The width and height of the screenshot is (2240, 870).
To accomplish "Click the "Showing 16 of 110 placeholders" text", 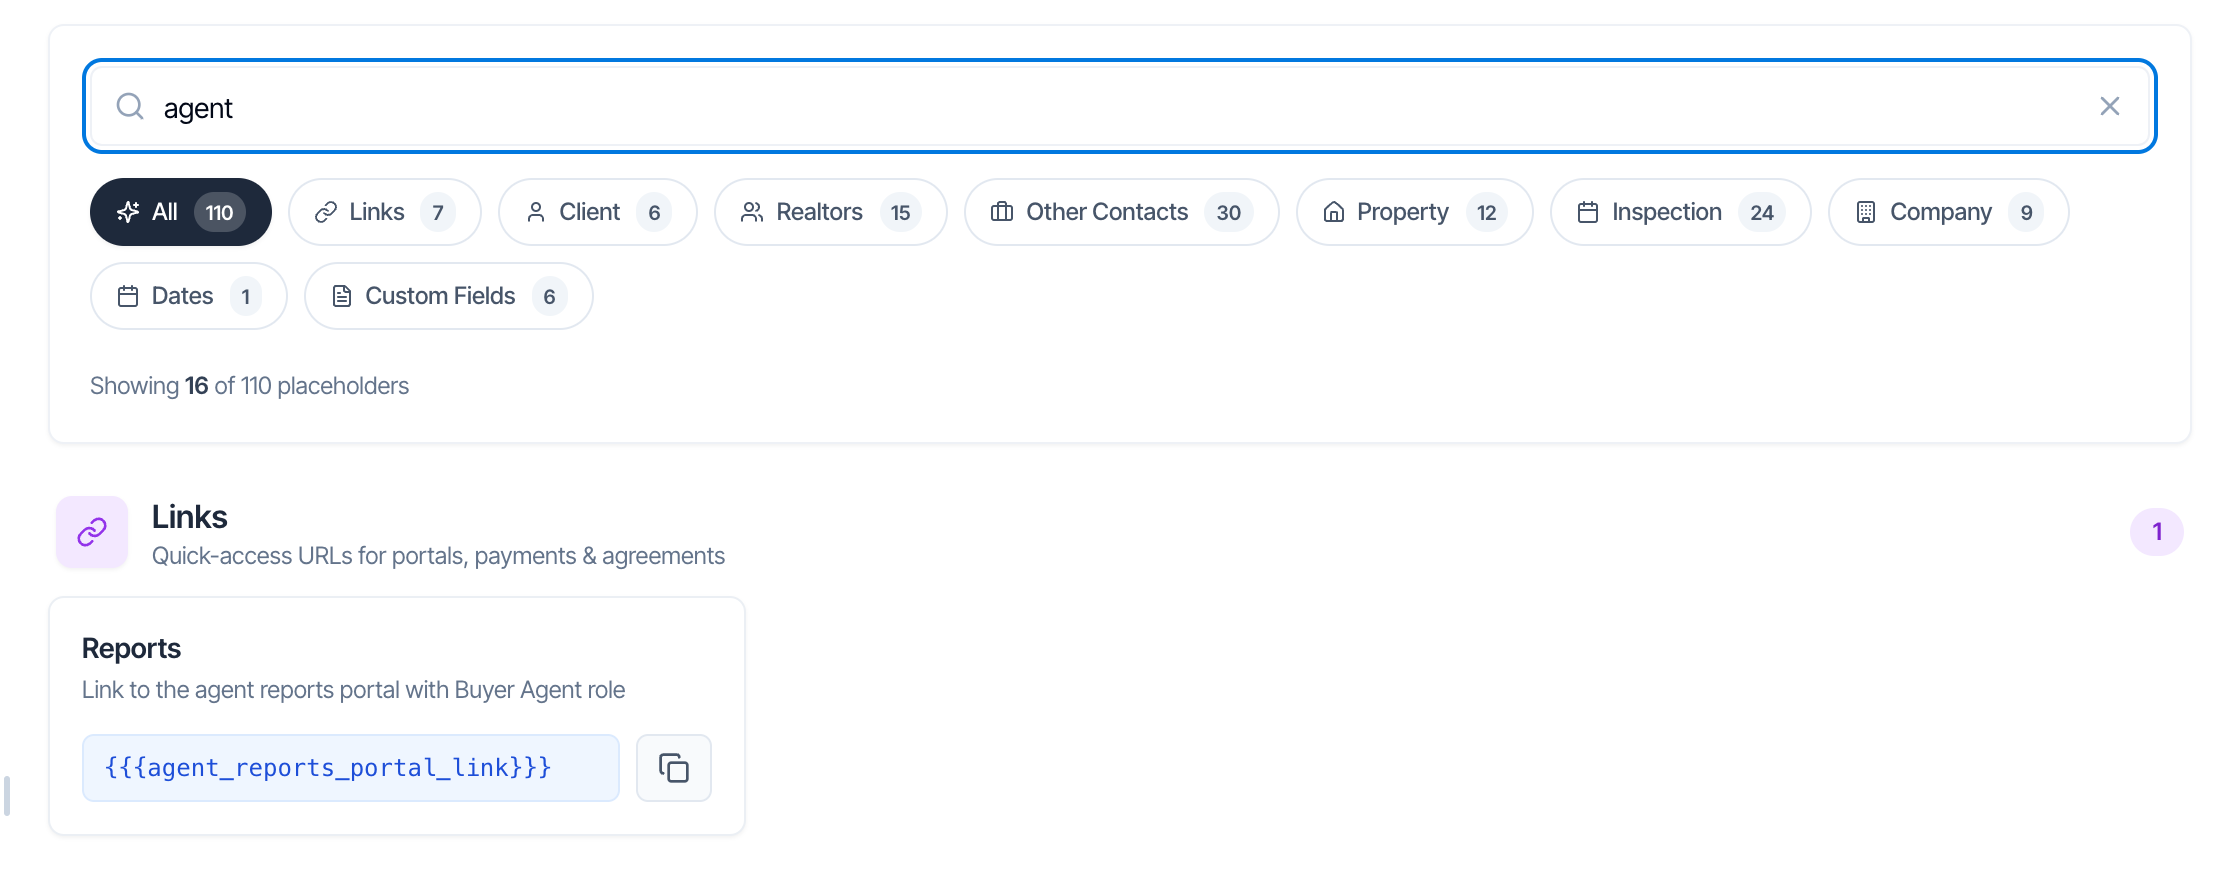I will pos(249,386).
